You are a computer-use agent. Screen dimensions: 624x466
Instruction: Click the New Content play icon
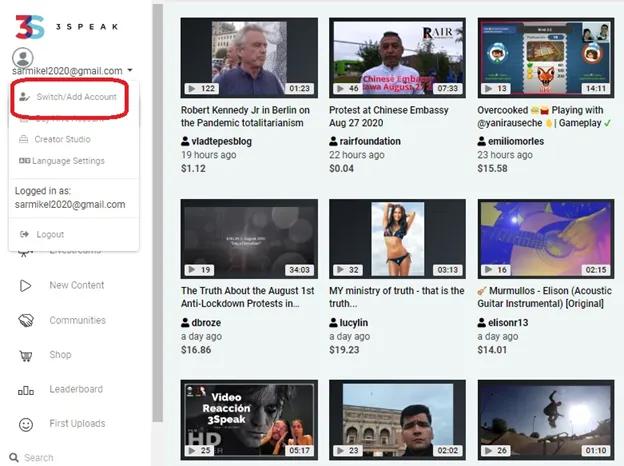pyautogui.click(x=25, y=286)
